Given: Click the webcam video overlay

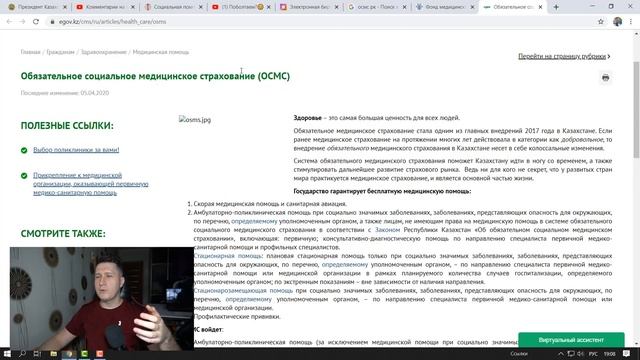Looking at the screenshot, I should [102, 298].
